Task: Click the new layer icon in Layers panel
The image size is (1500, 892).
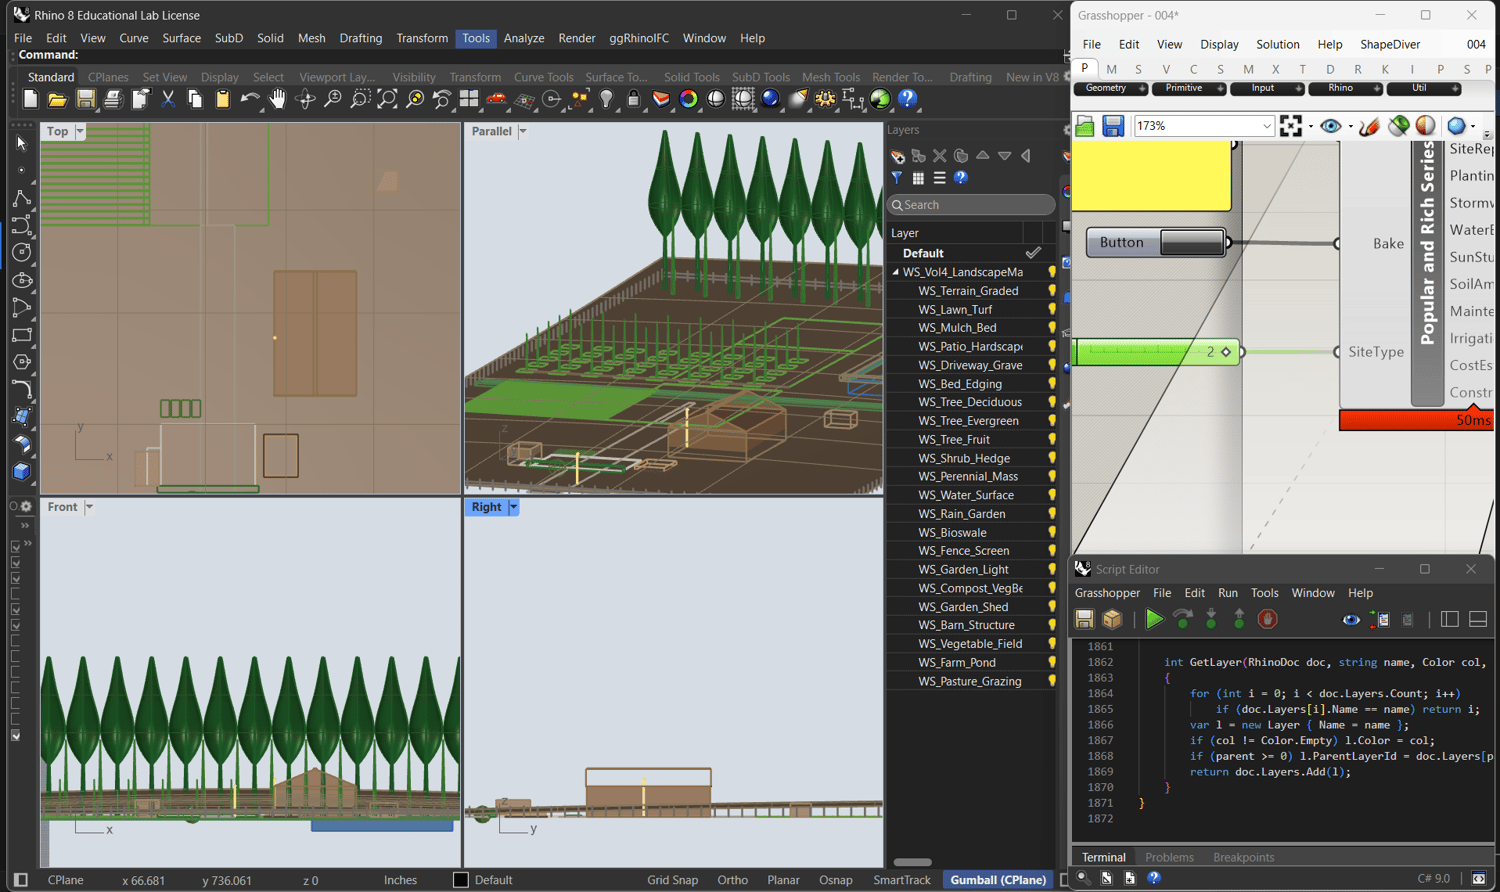Action: click(897, 156)
